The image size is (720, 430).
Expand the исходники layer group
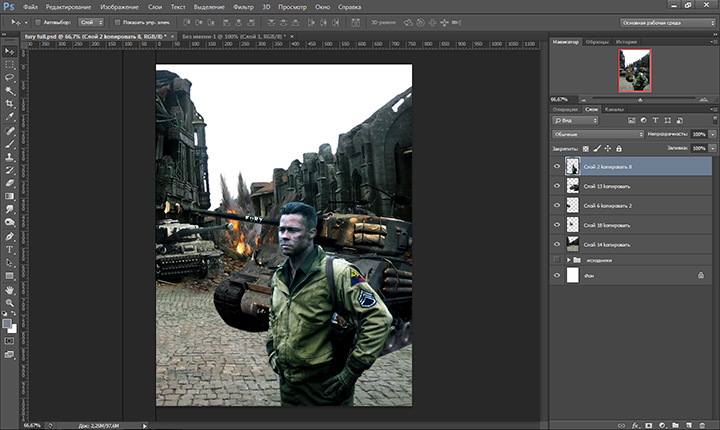pos(569,259)
